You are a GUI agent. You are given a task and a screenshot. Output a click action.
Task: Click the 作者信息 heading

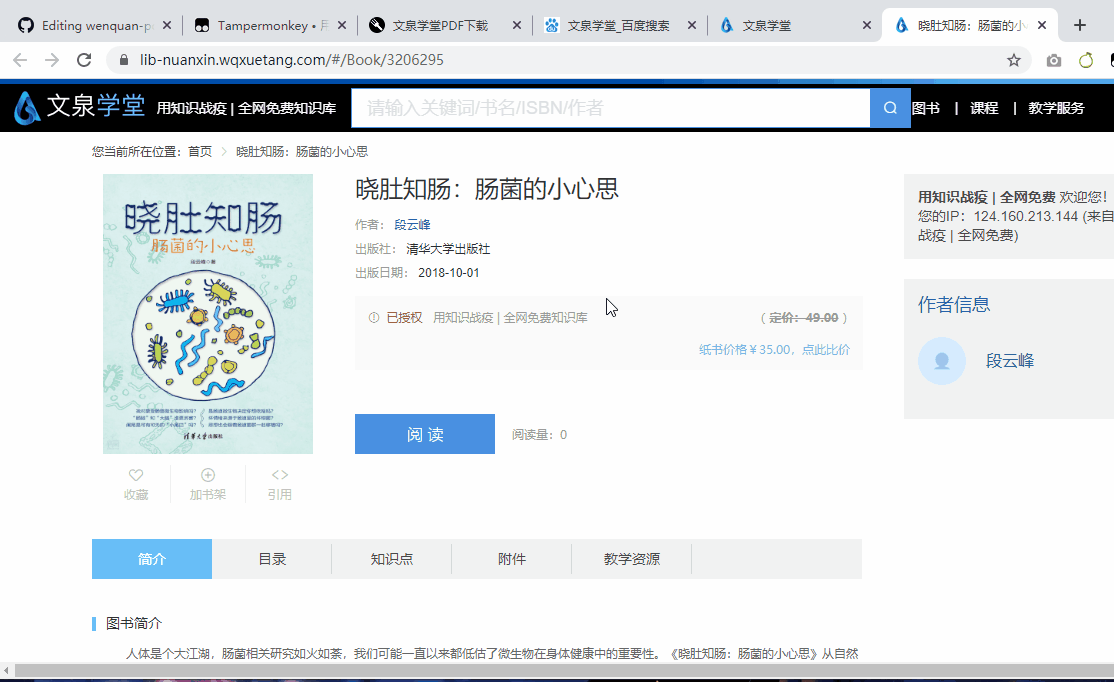point(953,304)
